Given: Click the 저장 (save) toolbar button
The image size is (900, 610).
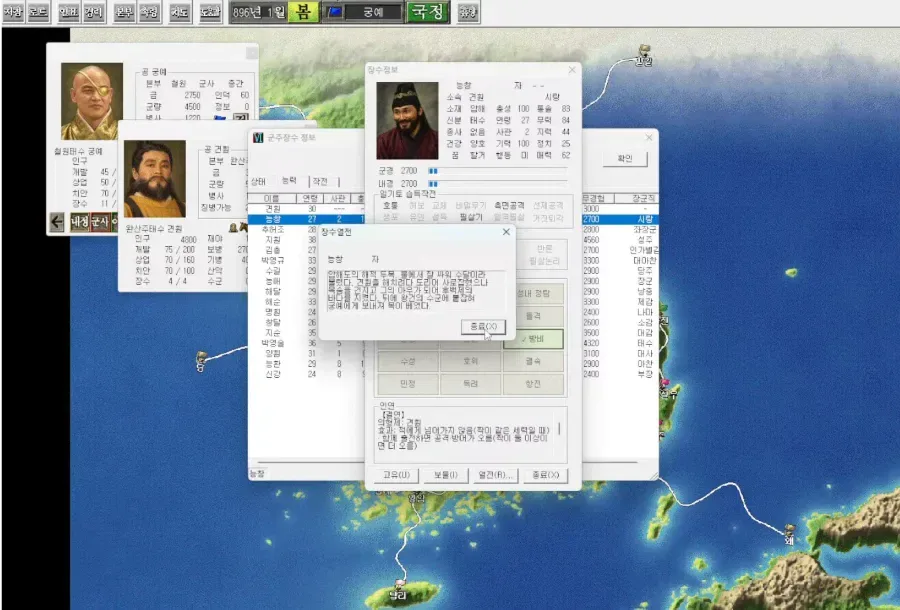Looking at the screenshot, I should coord(13,12).
